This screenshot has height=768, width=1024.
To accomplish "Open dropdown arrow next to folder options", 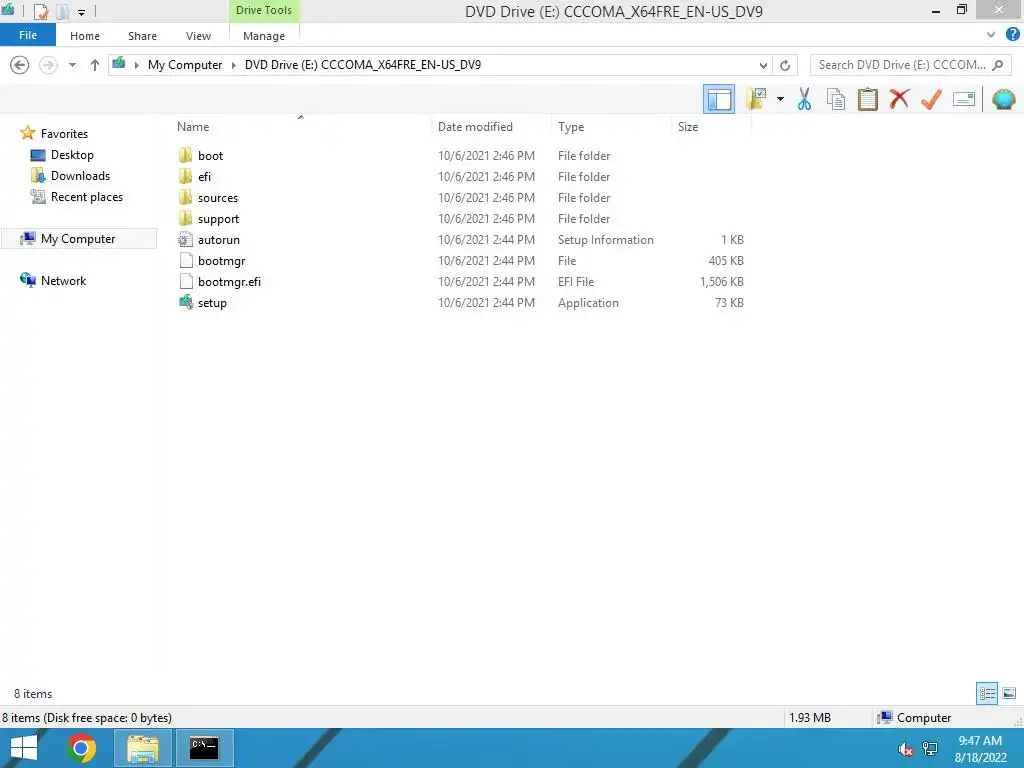I will pos(780,99).
